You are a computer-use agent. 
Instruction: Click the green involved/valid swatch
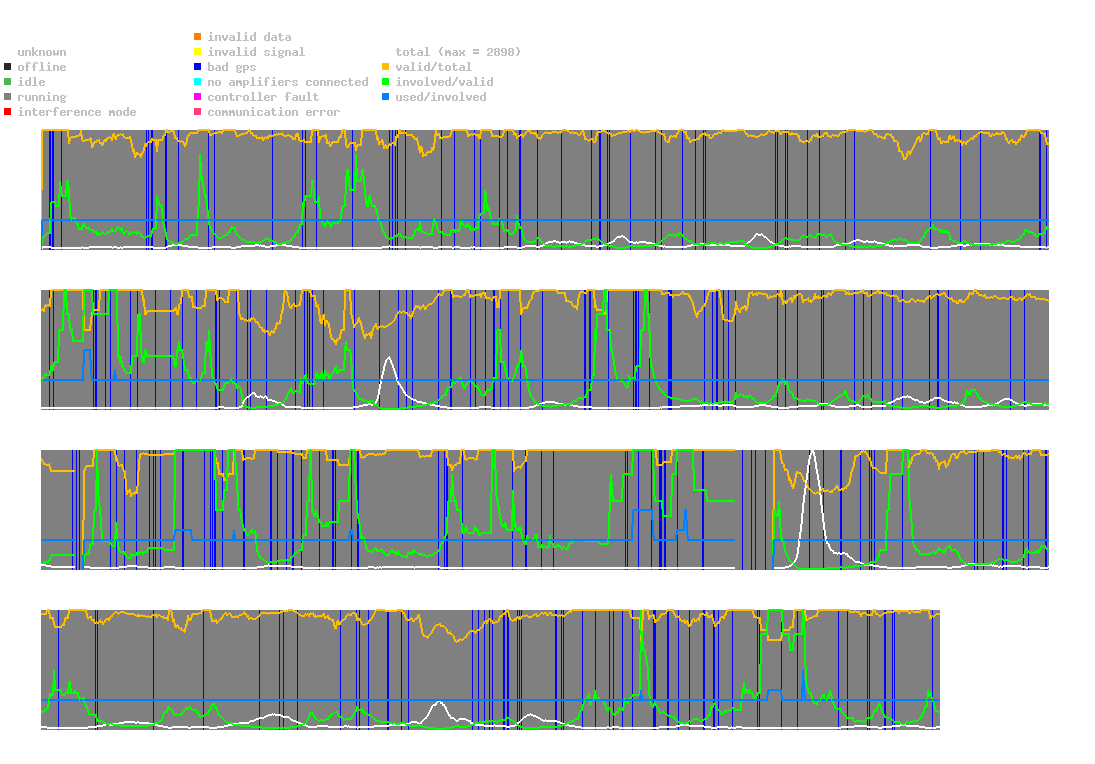(385, 82)
